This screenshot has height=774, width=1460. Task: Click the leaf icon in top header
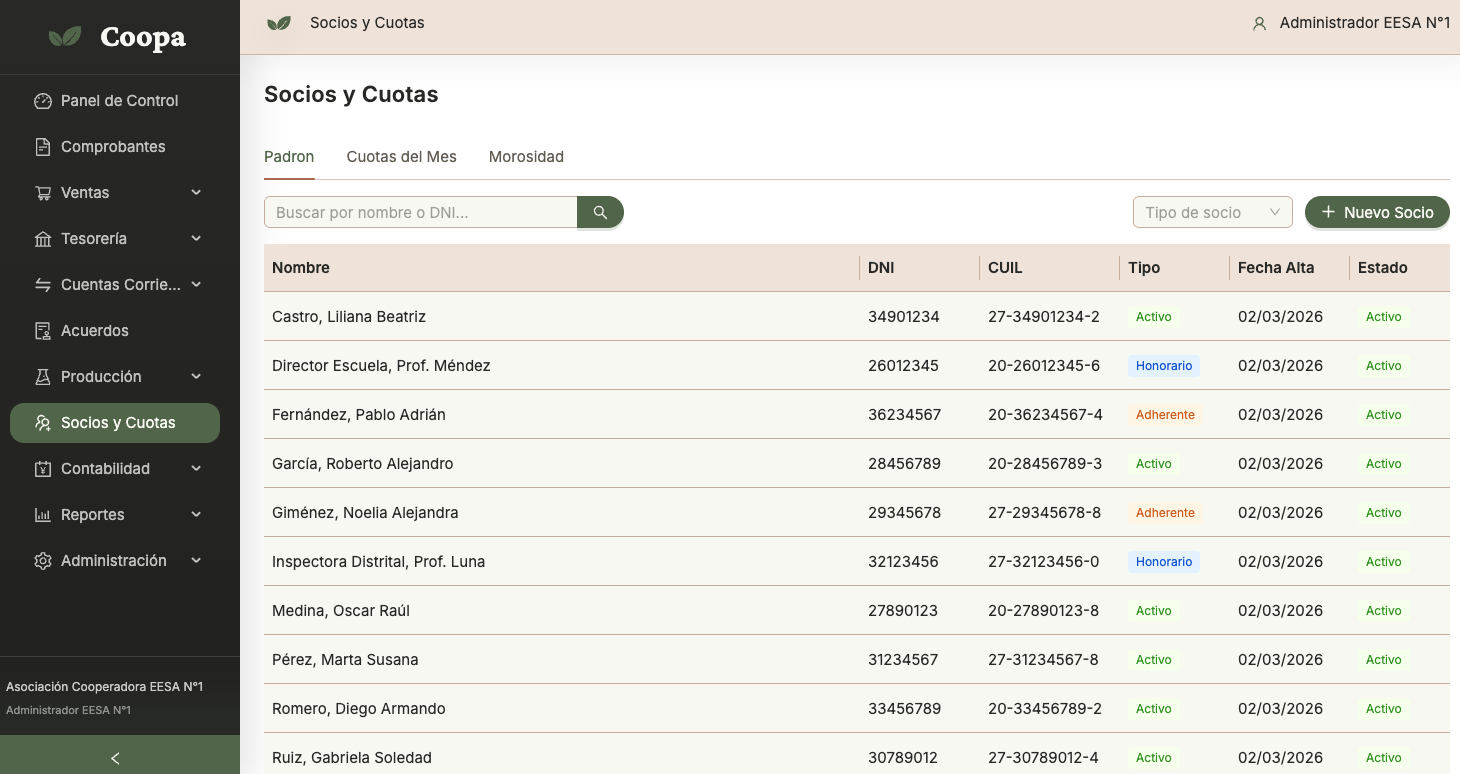pyautogui.click(x=279, y=23)
